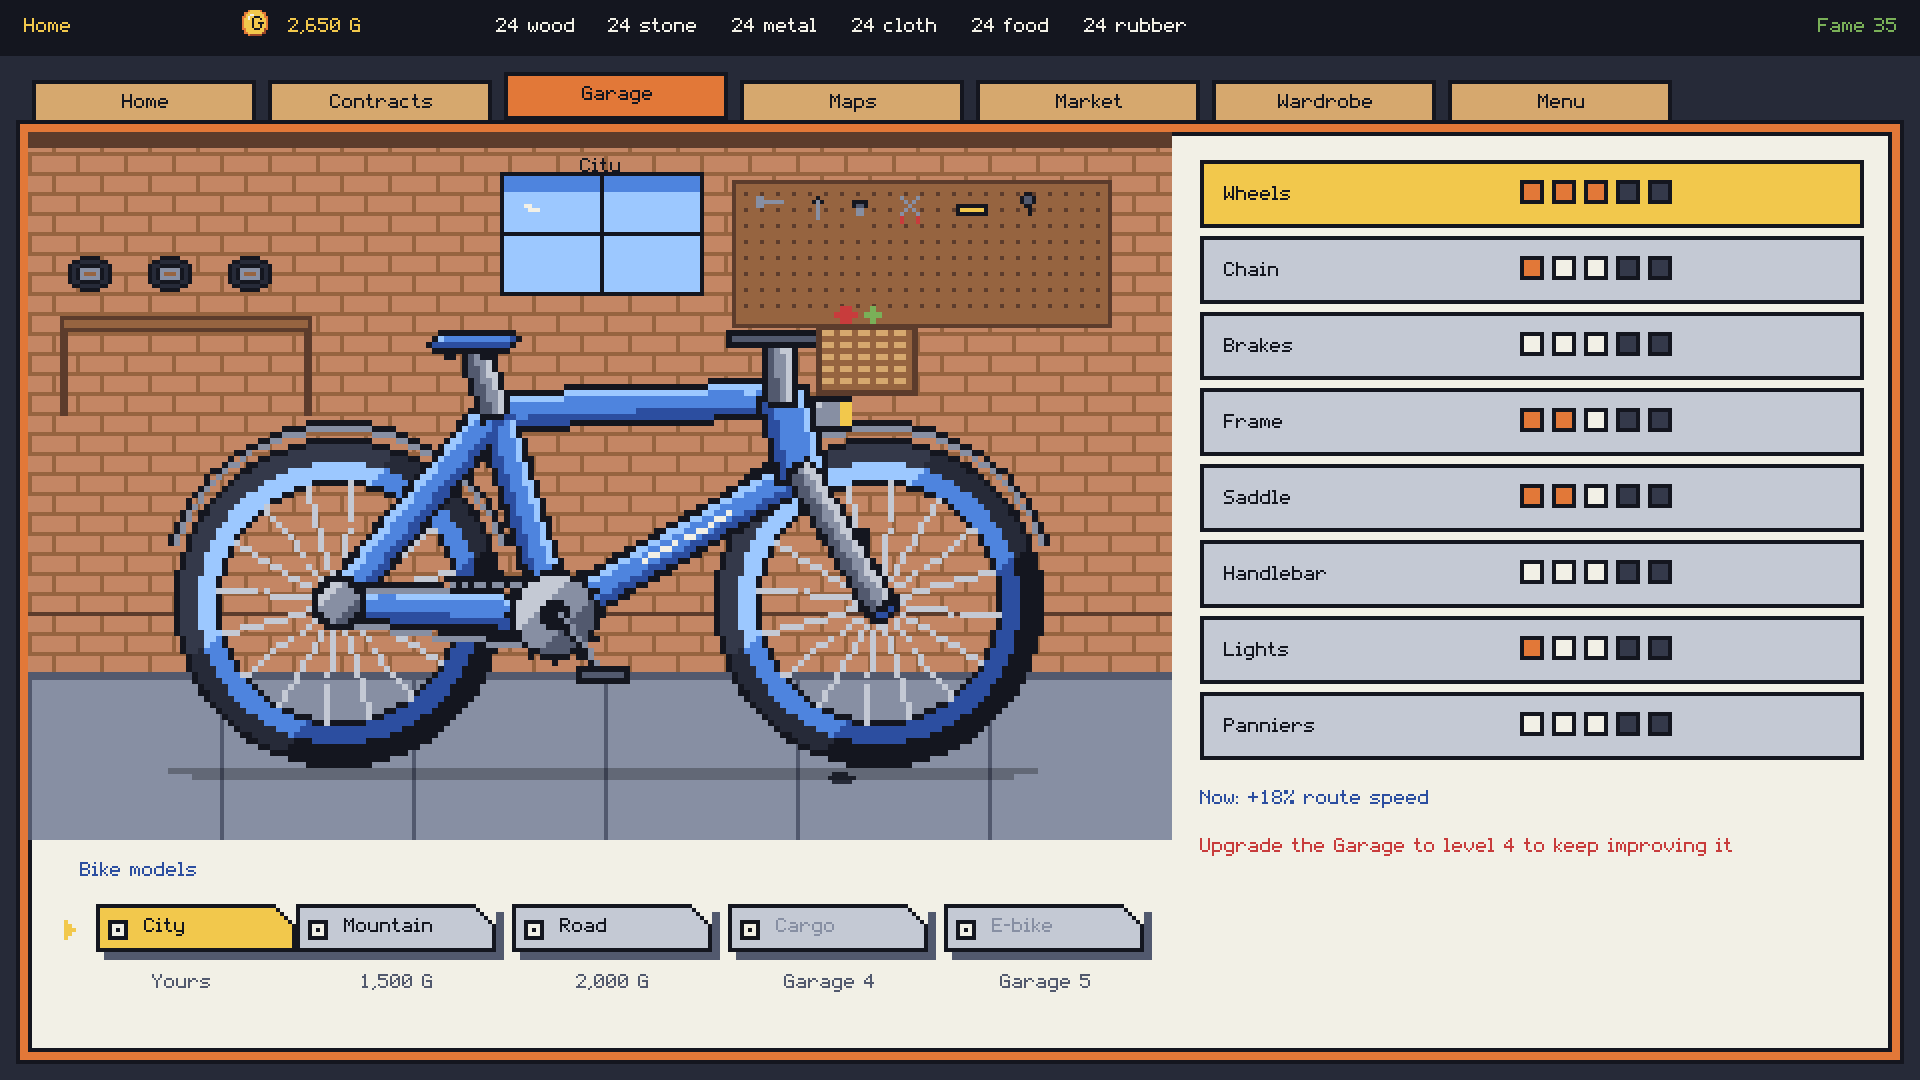The image size is (1920, 1080).
Task: Click the active Garage tab
Action: tap(616, 95)
